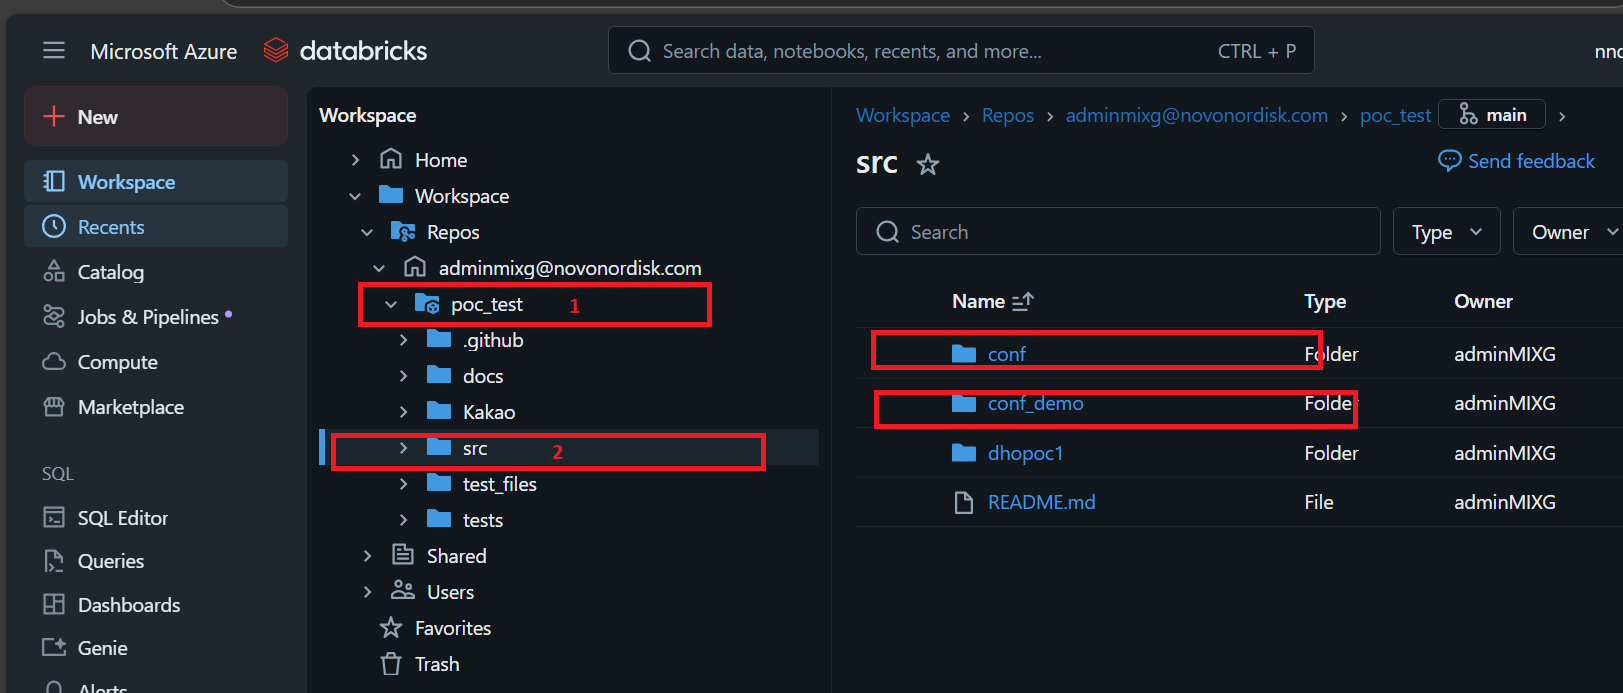The height and width of the screenshot is (693, 1623).
Task: Click the src folder Search field
Action: point(1118,232)
